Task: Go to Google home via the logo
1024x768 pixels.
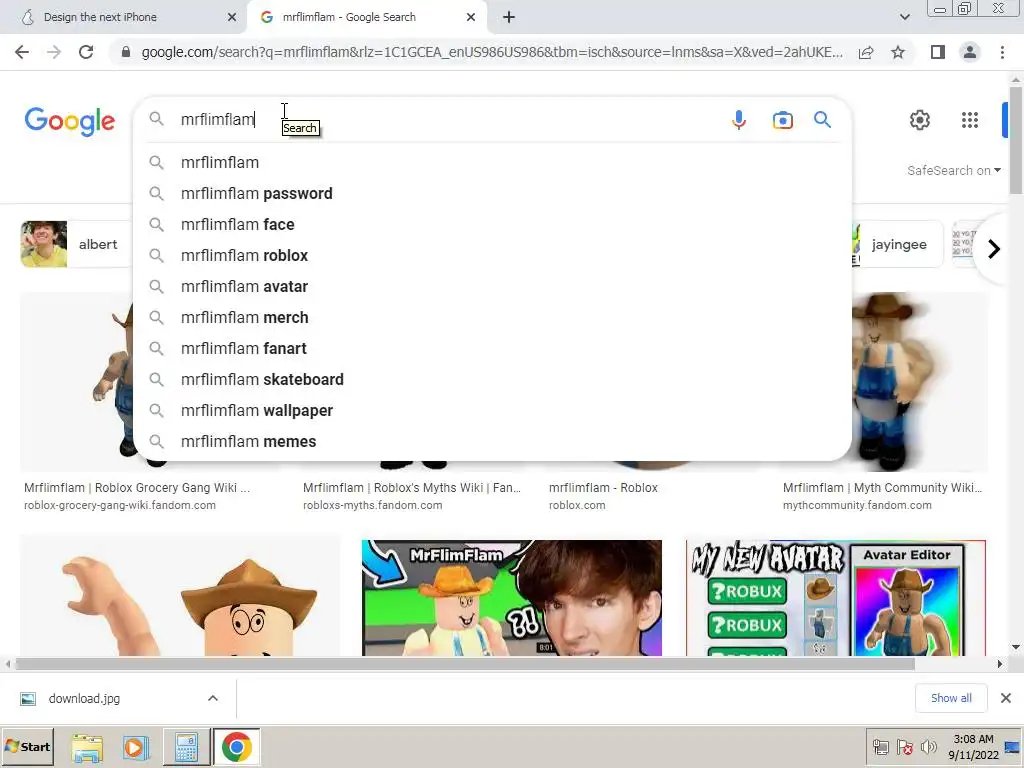Action: pyautogui.click(x=70, y=121)
